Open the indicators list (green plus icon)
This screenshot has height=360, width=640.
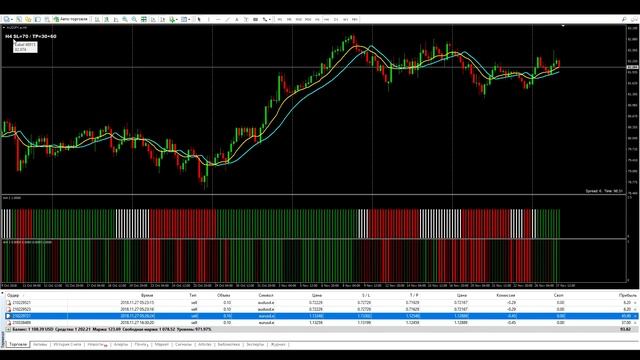[x=172, y=19]
